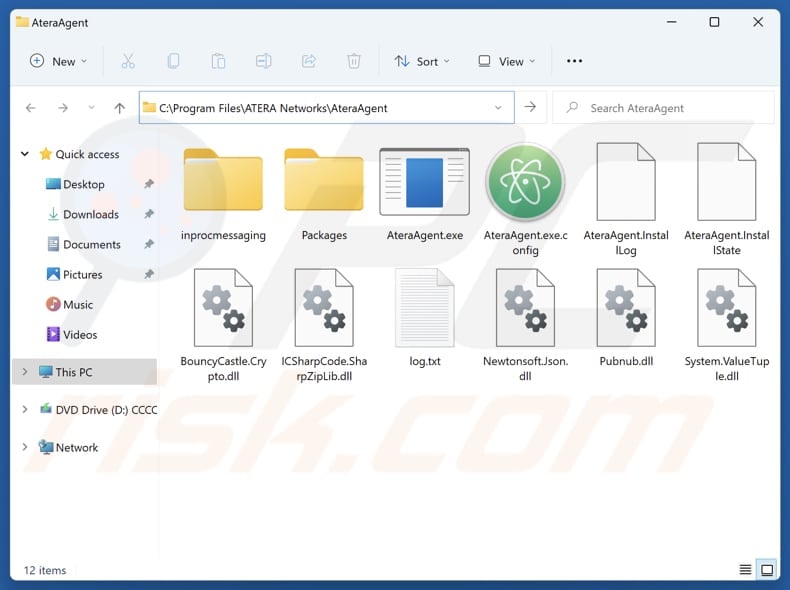Screen dimensions: 790x590
Task: Open Music in the sidebar
Action: 70,304
